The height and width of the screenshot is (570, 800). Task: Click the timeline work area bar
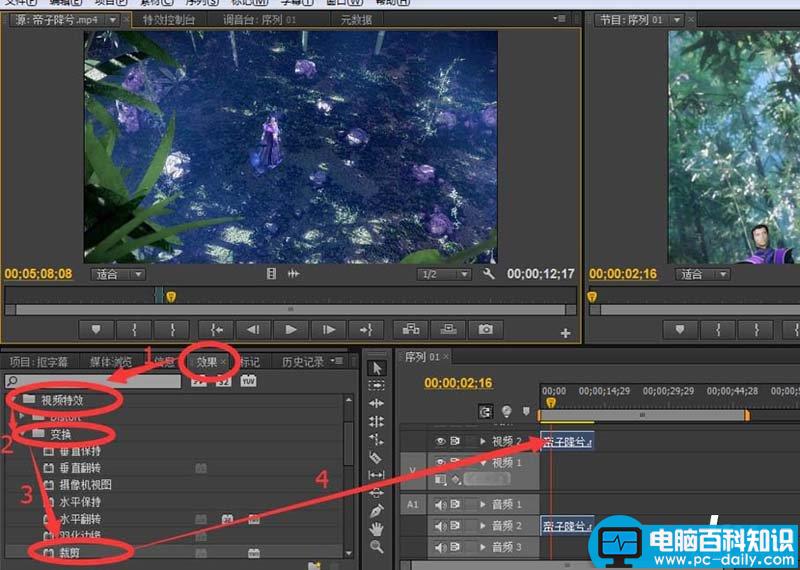[x=643, y=415]
